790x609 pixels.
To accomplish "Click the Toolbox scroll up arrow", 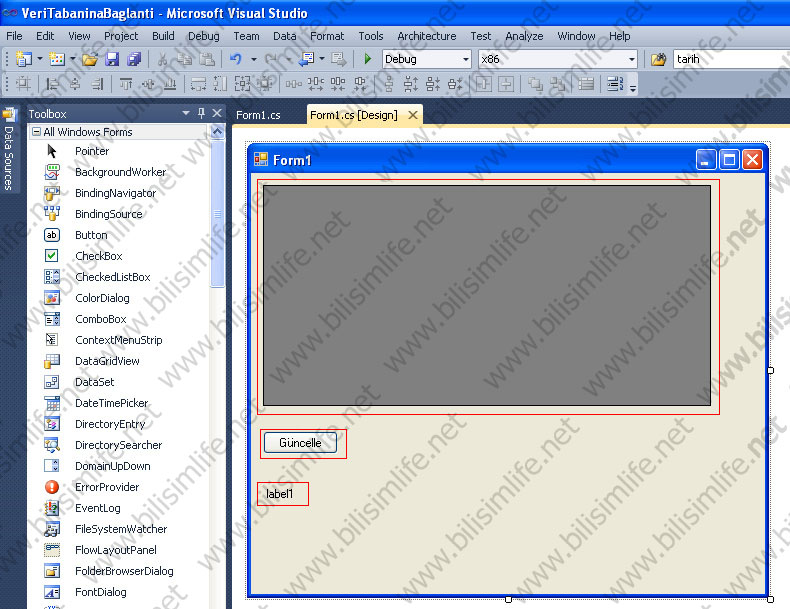I will (217, 132).
